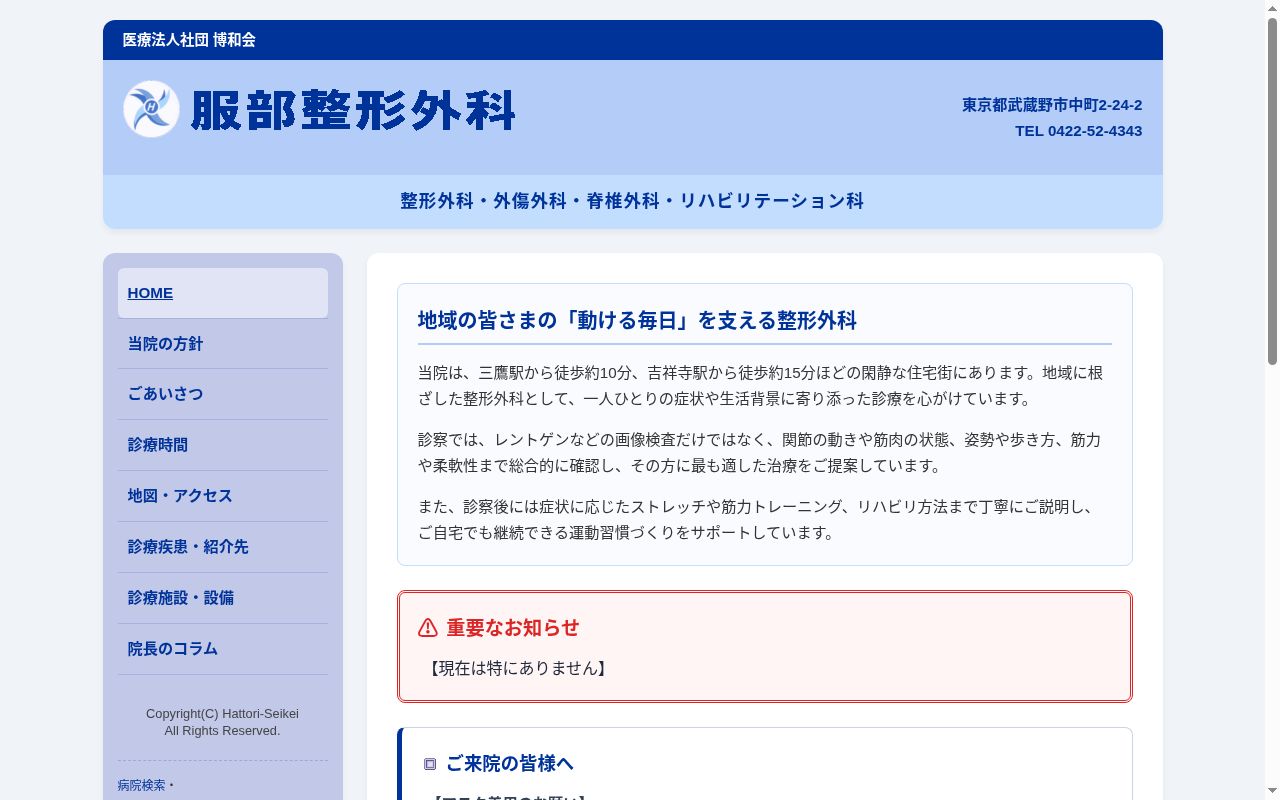Click the square icon beside ご来院の皆様へ
This screenshot has height=800, width=1280.
click(x=430, y=764)
